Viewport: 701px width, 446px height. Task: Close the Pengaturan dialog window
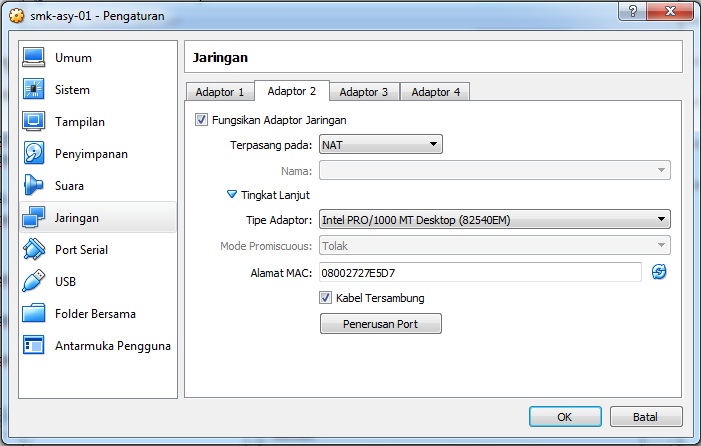(670, 11)
